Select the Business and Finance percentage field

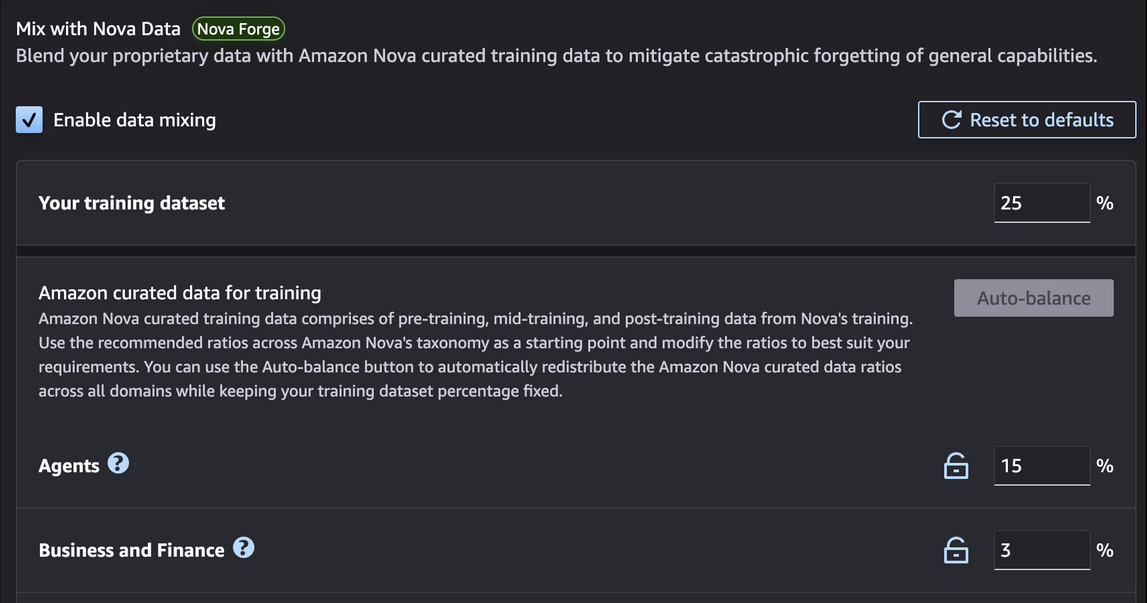coord(1041,550)
